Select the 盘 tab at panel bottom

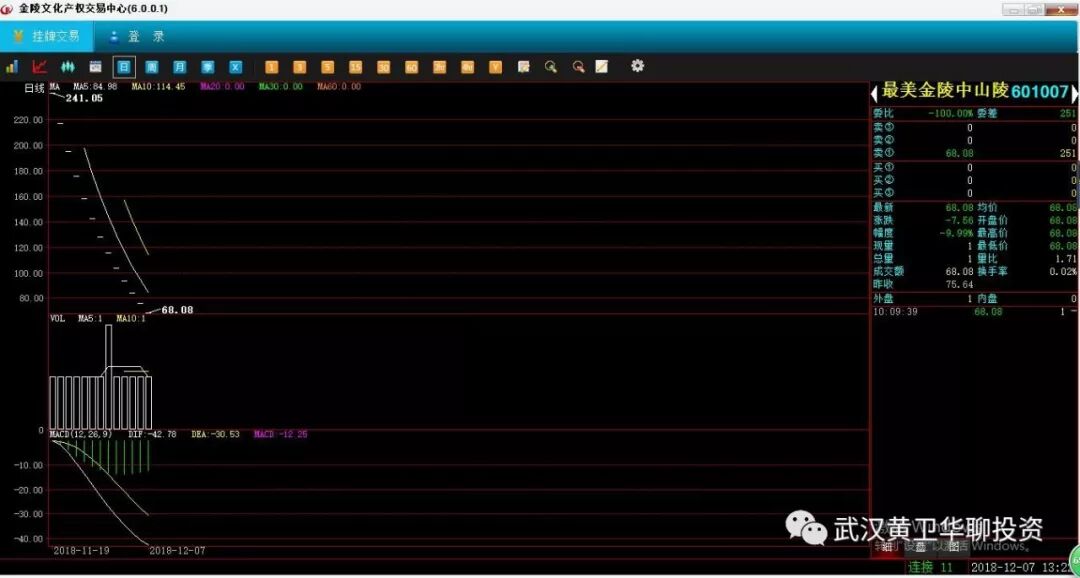coord(920,546)
